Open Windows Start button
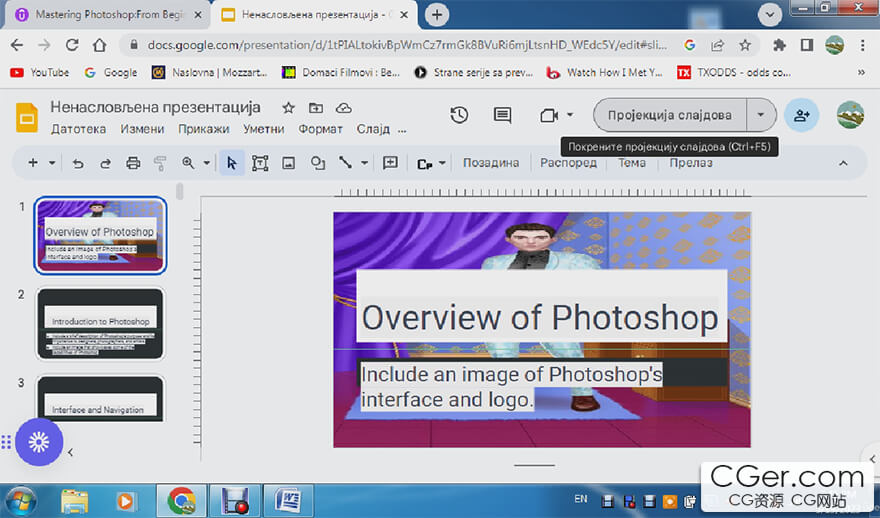The image size is (880, 518). click(21, 501)
